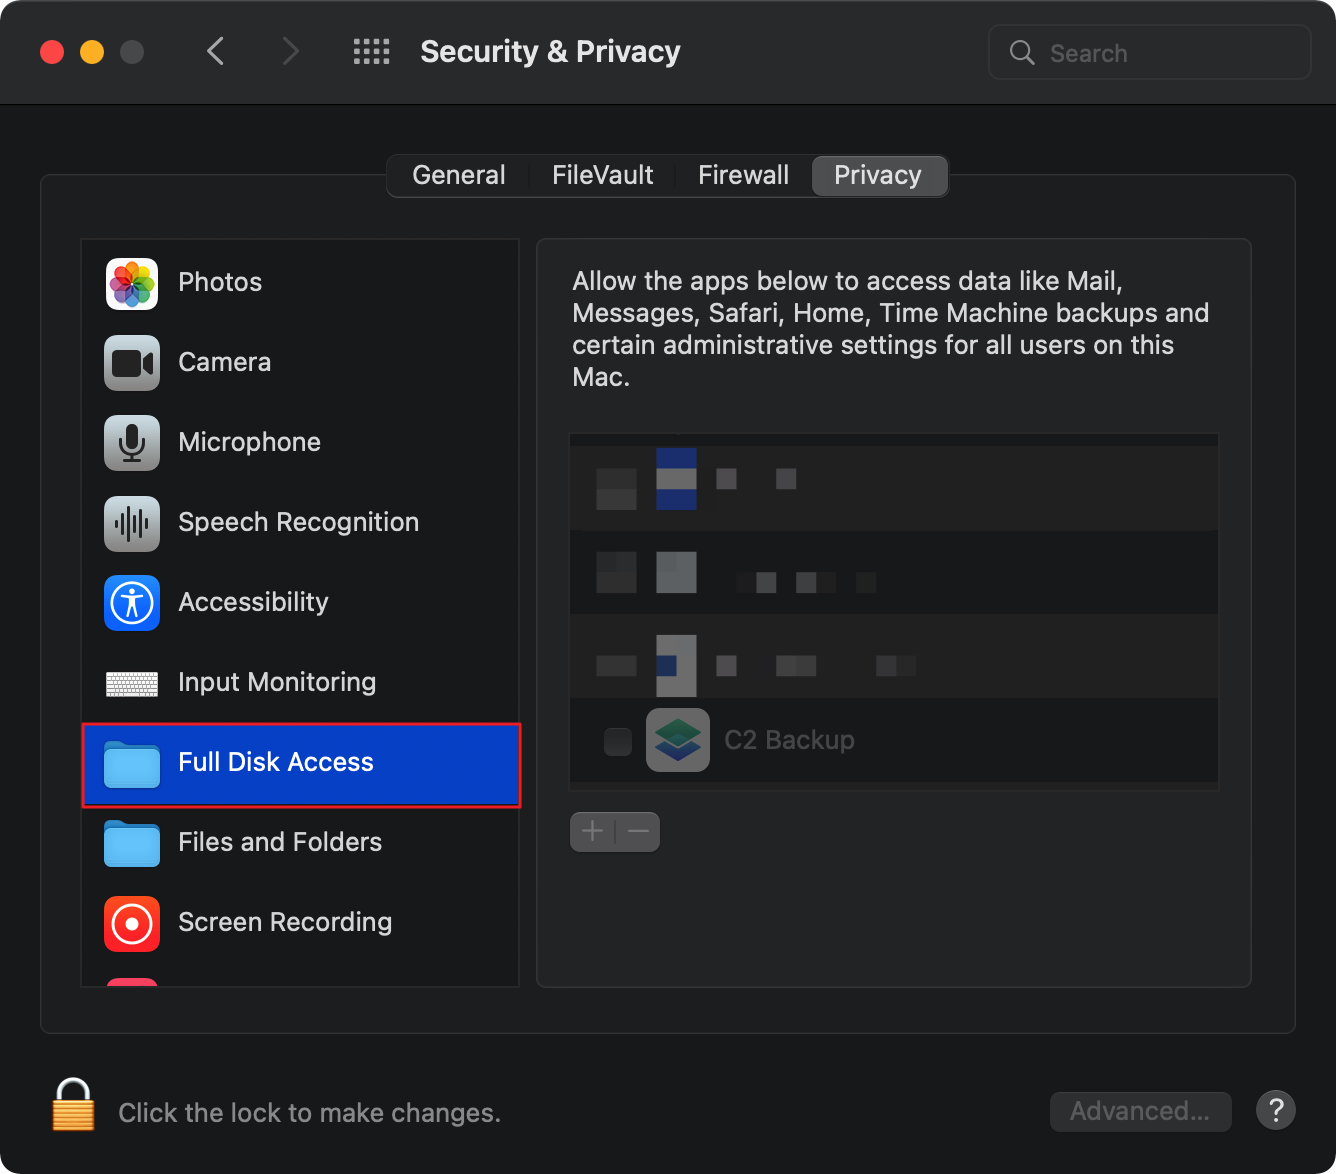The height and width of the screenshot is (1174, 1336).
Task: Select the Microphone privacy category icon
Action: (x=131, y=443)
